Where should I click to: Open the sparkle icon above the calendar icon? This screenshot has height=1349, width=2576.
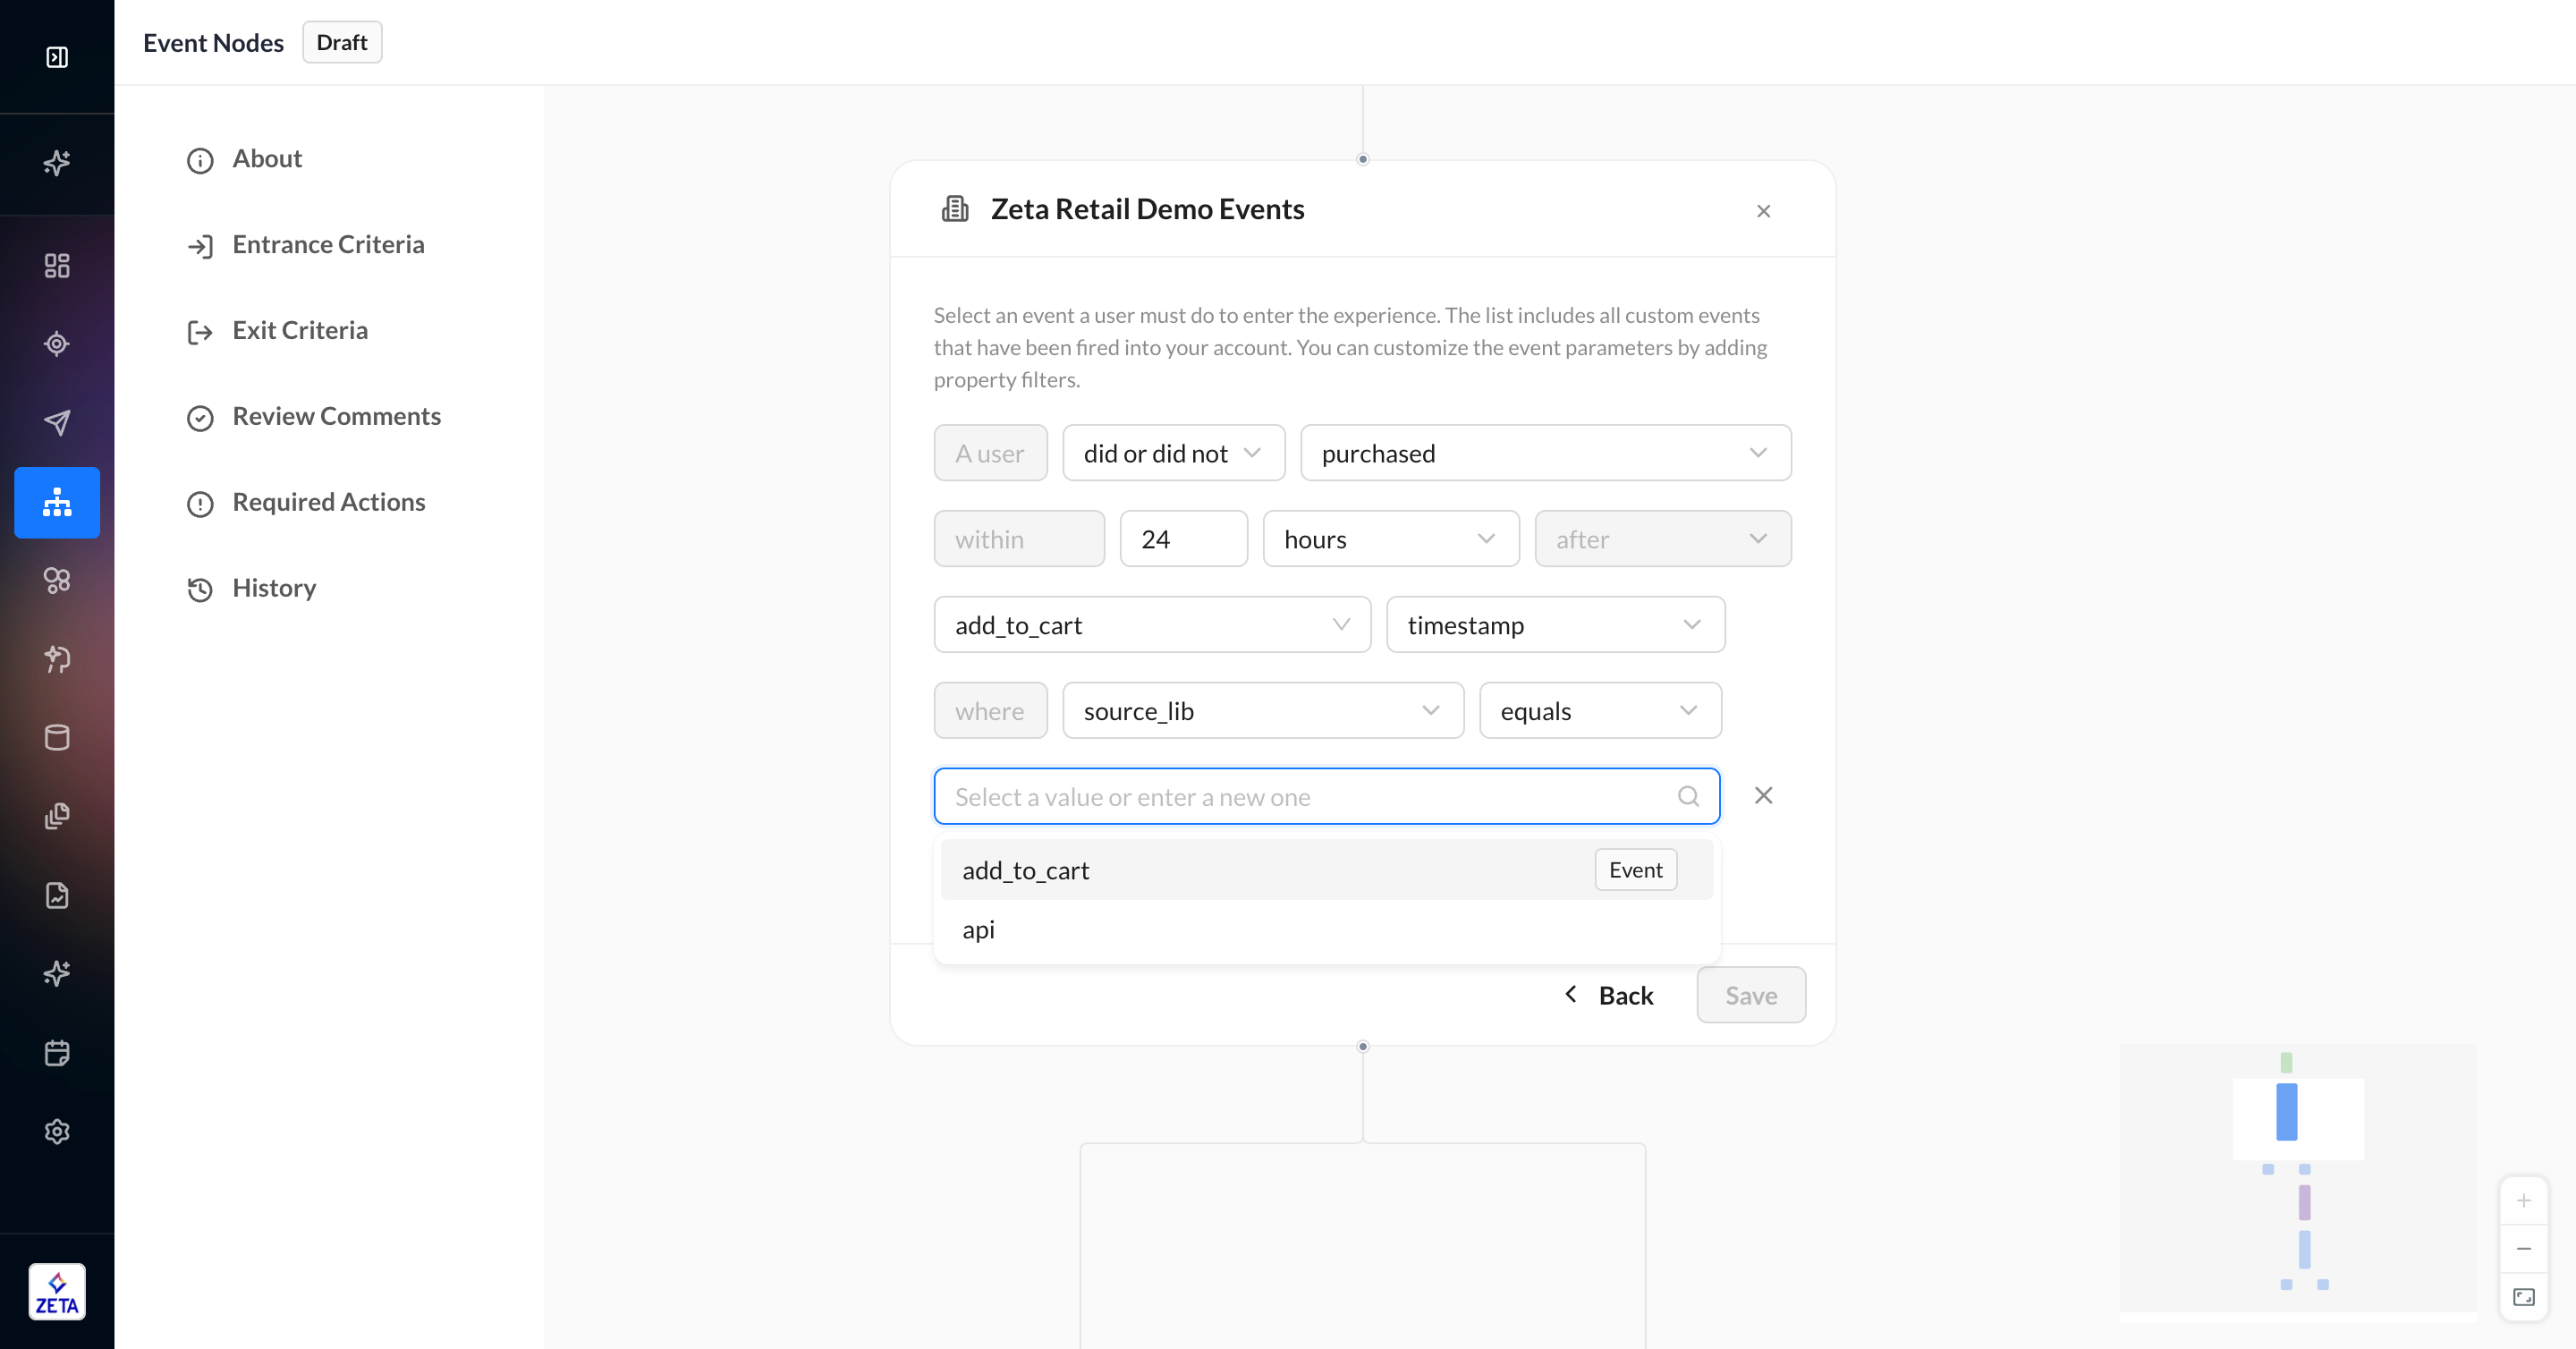tap(57, 974)
